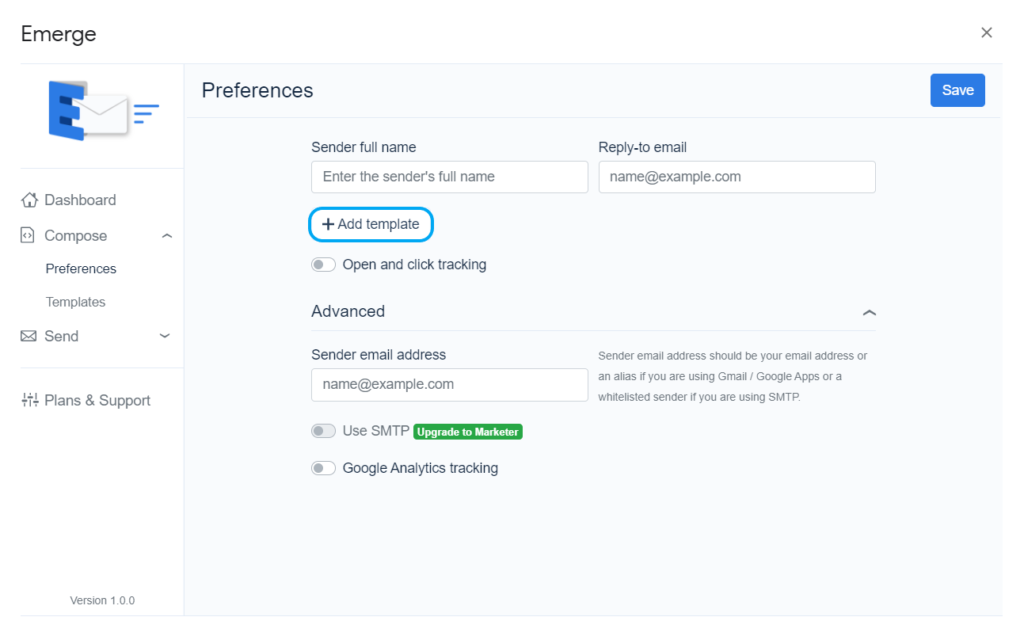Expand the Send menu chevron
The image size is (1024, 636).
click(165, 336)
